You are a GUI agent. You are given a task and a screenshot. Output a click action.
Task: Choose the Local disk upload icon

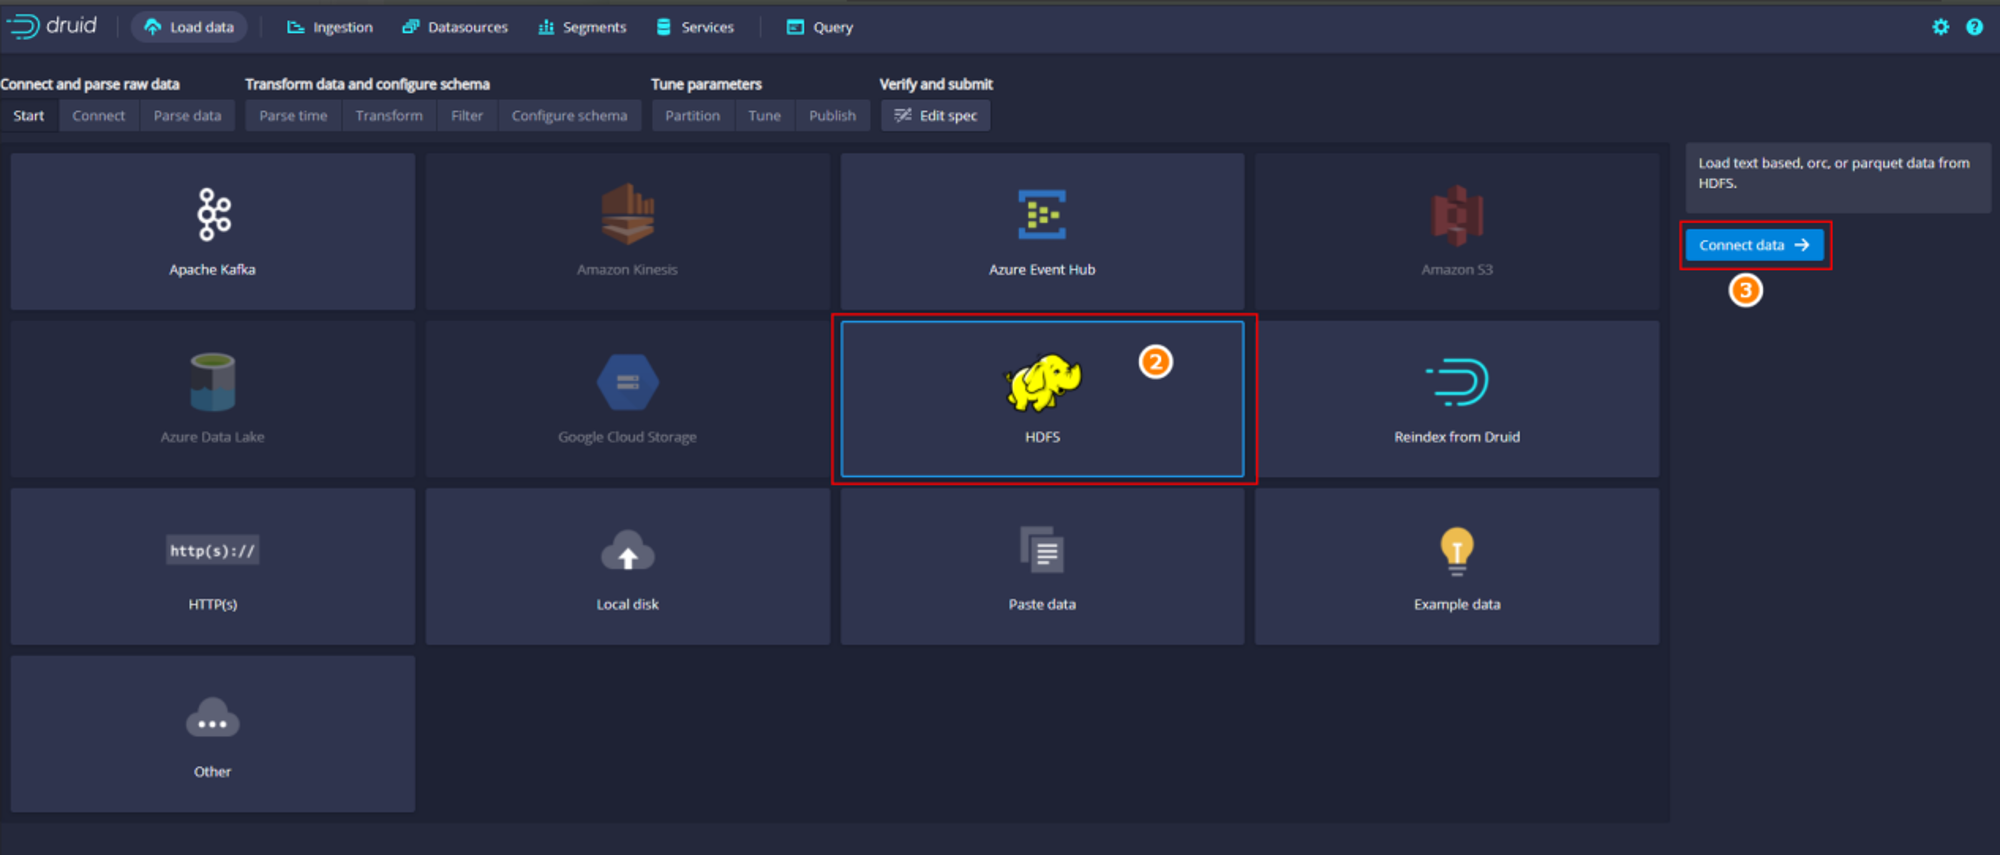pos(628,551)
